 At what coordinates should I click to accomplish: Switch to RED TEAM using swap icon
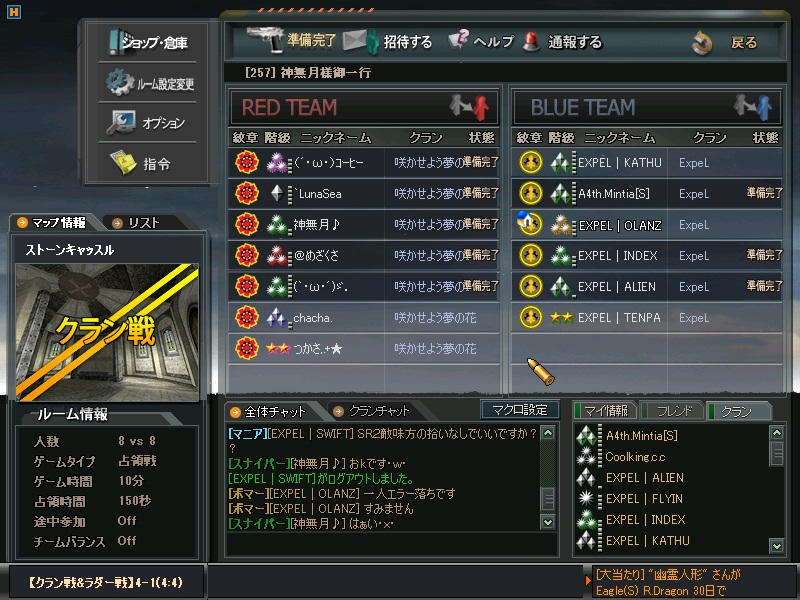469,107
